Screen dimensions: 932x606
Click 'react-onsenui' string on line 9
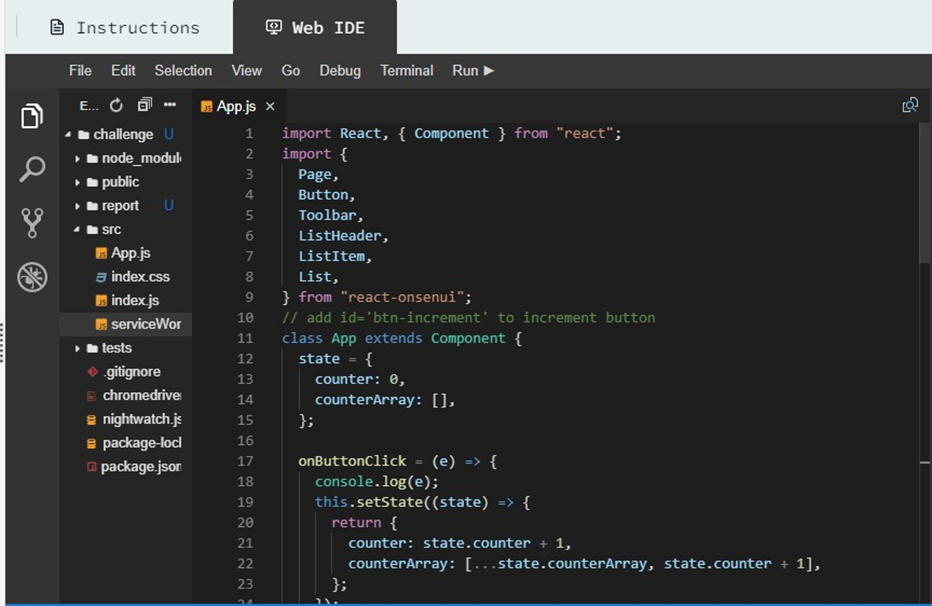[401, 297]
